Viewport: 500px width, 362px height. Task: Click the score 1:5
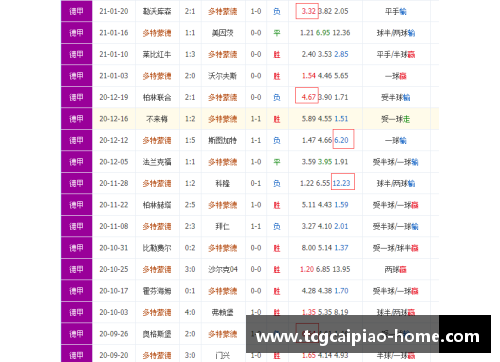pyautogui.click(x=190, y=140)
